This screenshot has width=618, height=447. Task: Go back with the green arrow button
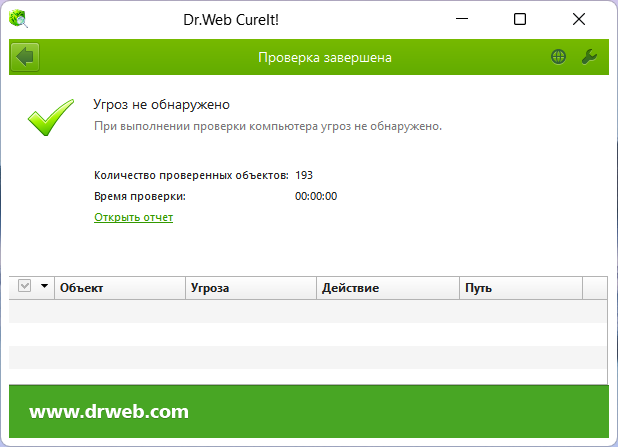[25, 57]
